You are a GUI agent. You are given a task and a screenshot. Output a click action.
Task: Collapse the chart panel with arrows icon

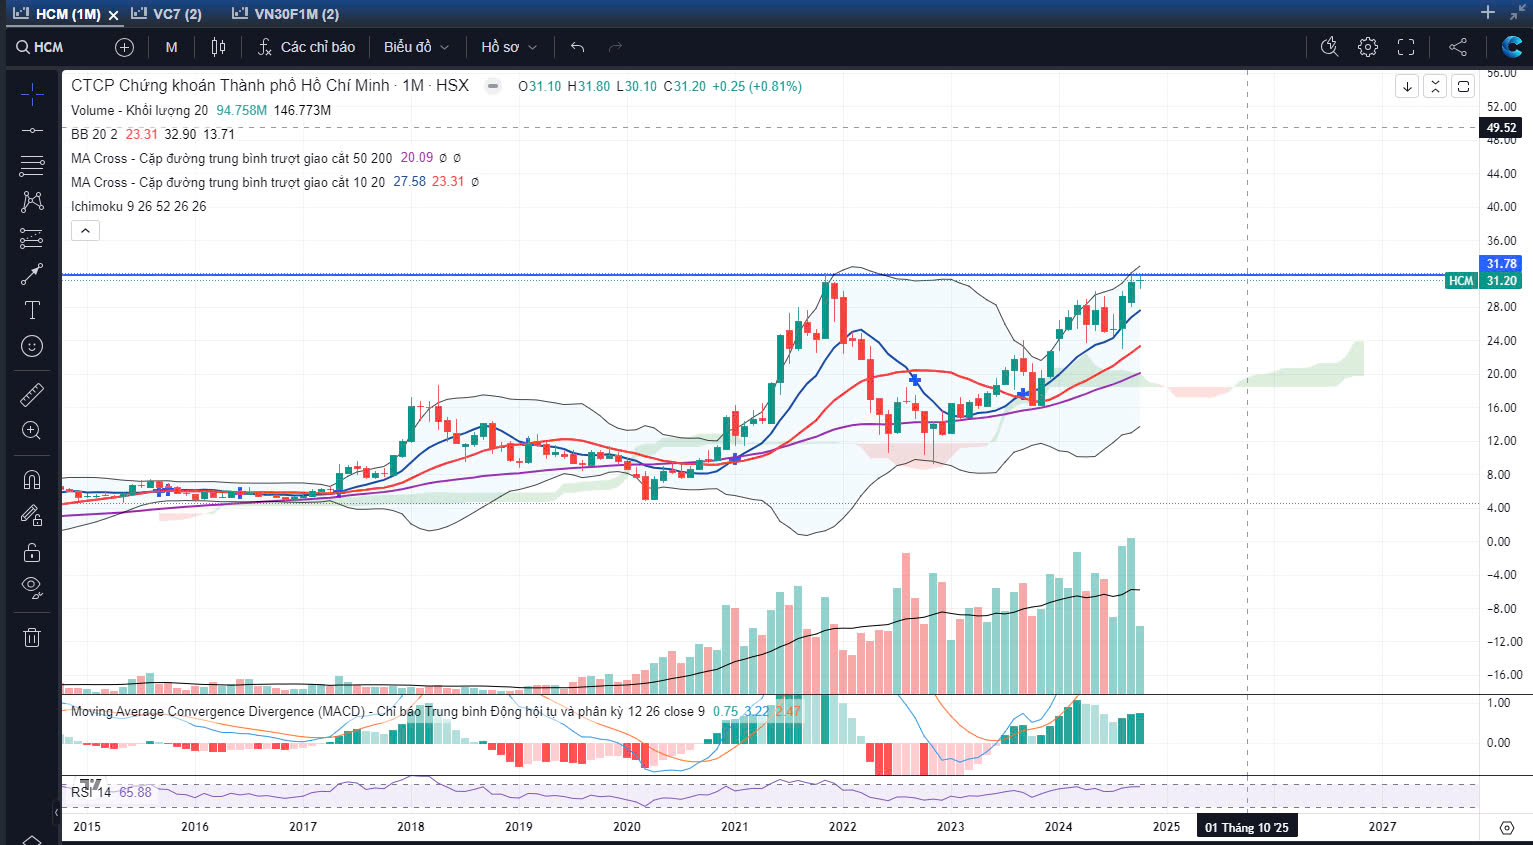pyautogui.click(x=1518, y=13)
